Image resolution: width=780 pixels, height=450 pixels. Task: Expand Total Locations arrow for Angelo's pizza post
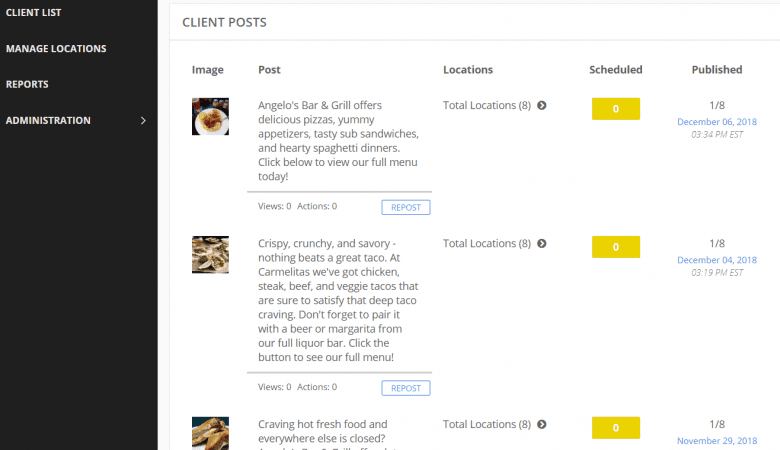click(542, 105)
